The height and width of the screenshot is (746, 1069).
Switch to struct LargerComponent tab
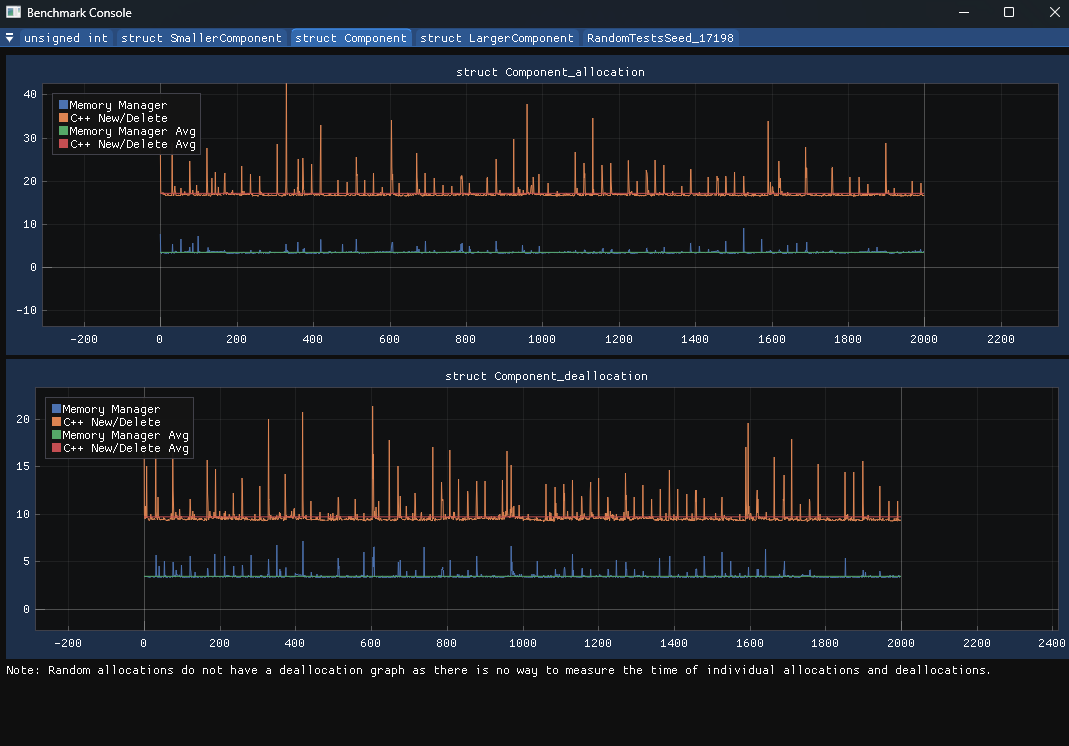coord(497,38)
